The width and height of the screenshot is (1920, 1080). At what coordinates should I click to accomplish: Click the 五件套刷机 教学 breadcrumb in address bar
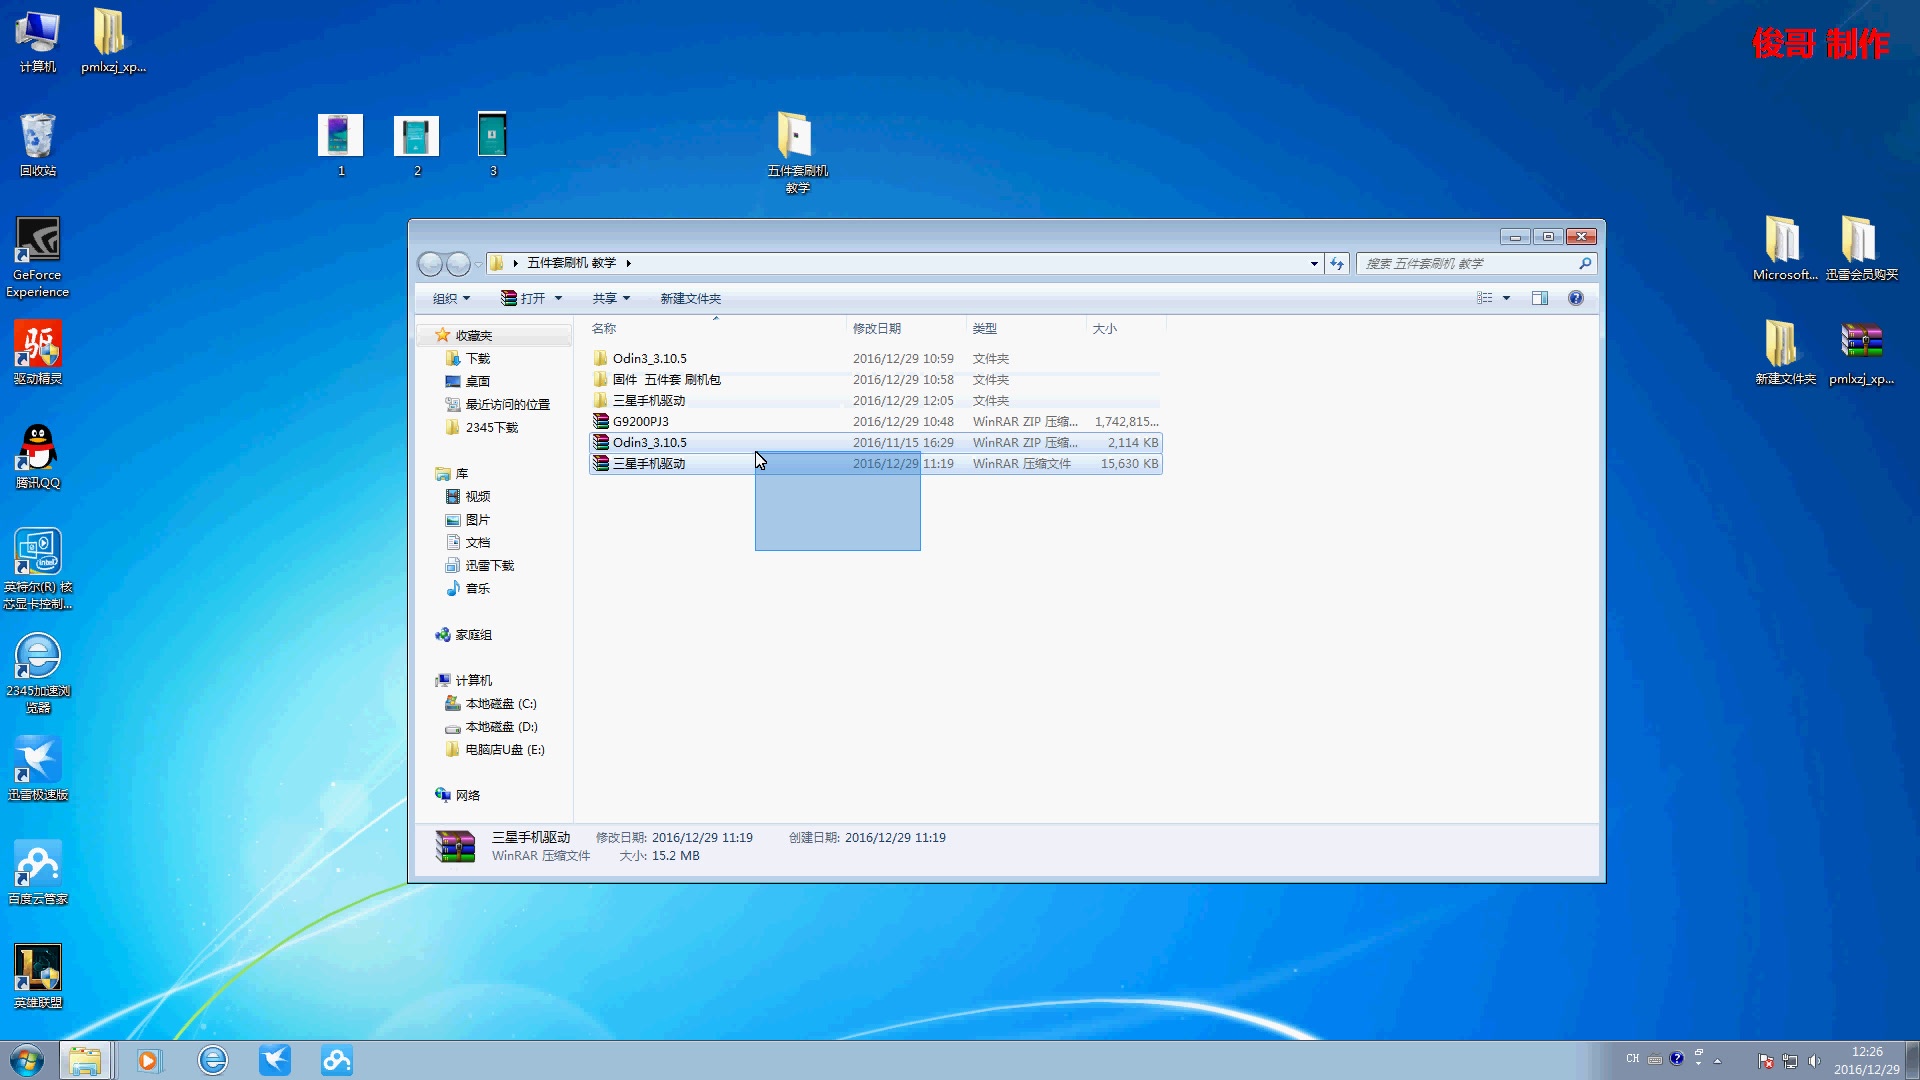pos(571,263)
